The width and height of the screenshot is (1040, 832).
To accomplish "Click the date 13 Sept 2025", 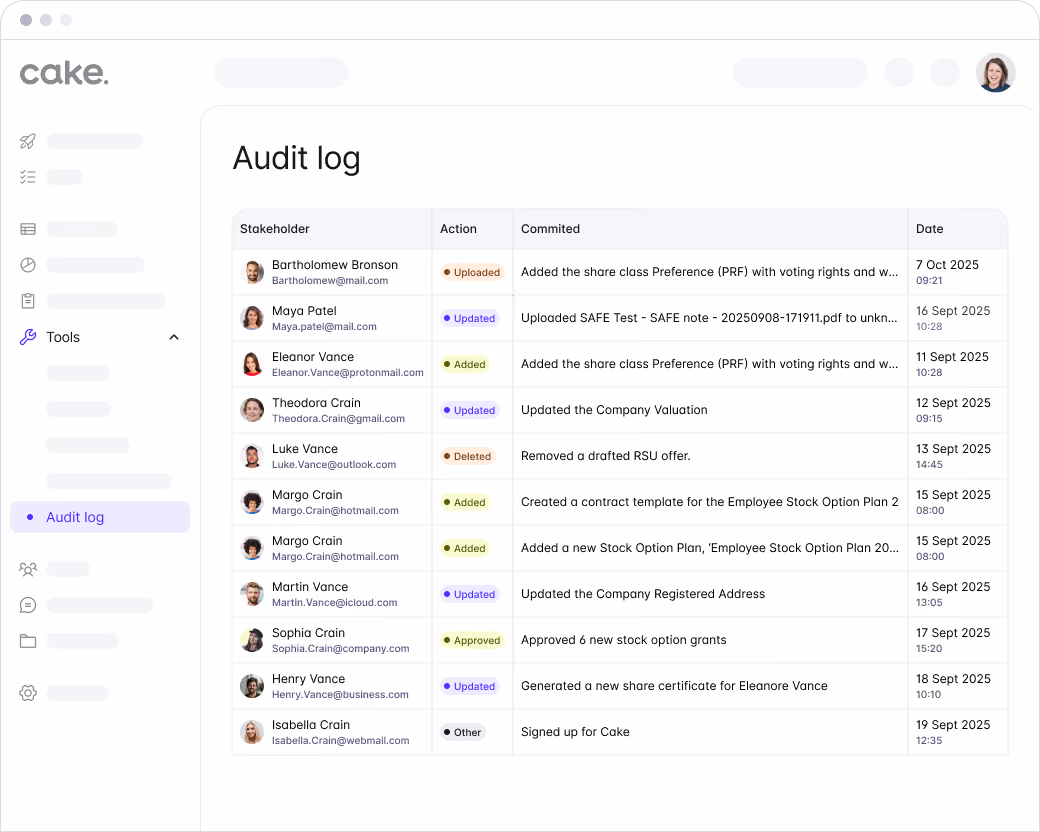I will point(953,449).
